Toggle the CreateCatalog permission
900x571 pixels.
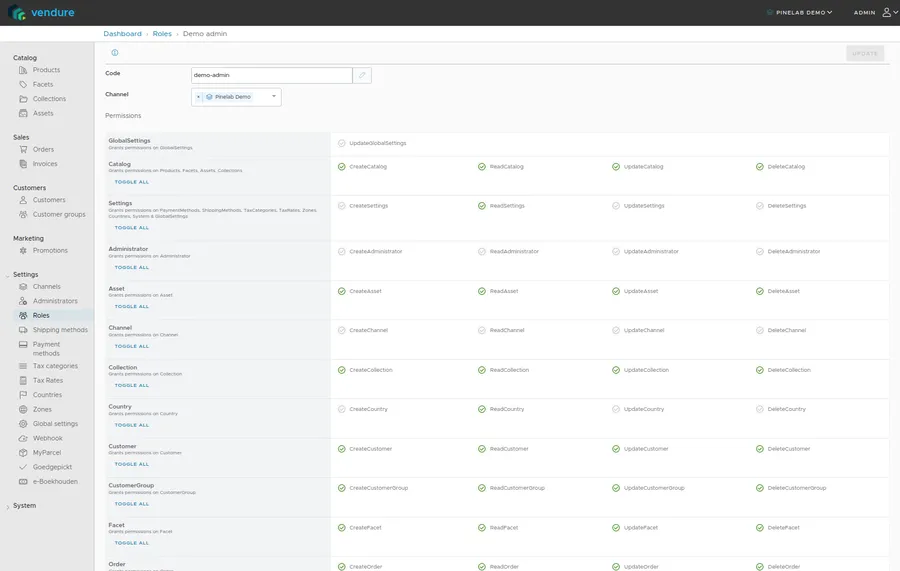click(x=342, y=167)
